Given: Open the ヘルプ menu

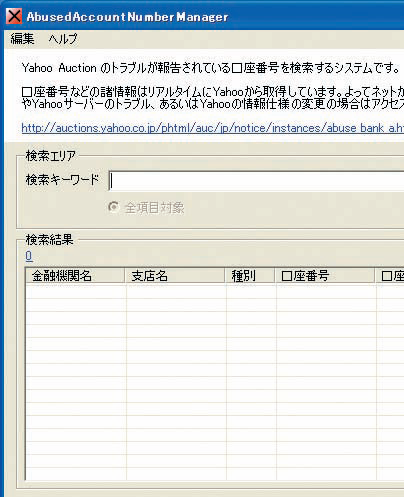Looking at the screenshot, I should [x=63, y=39].
